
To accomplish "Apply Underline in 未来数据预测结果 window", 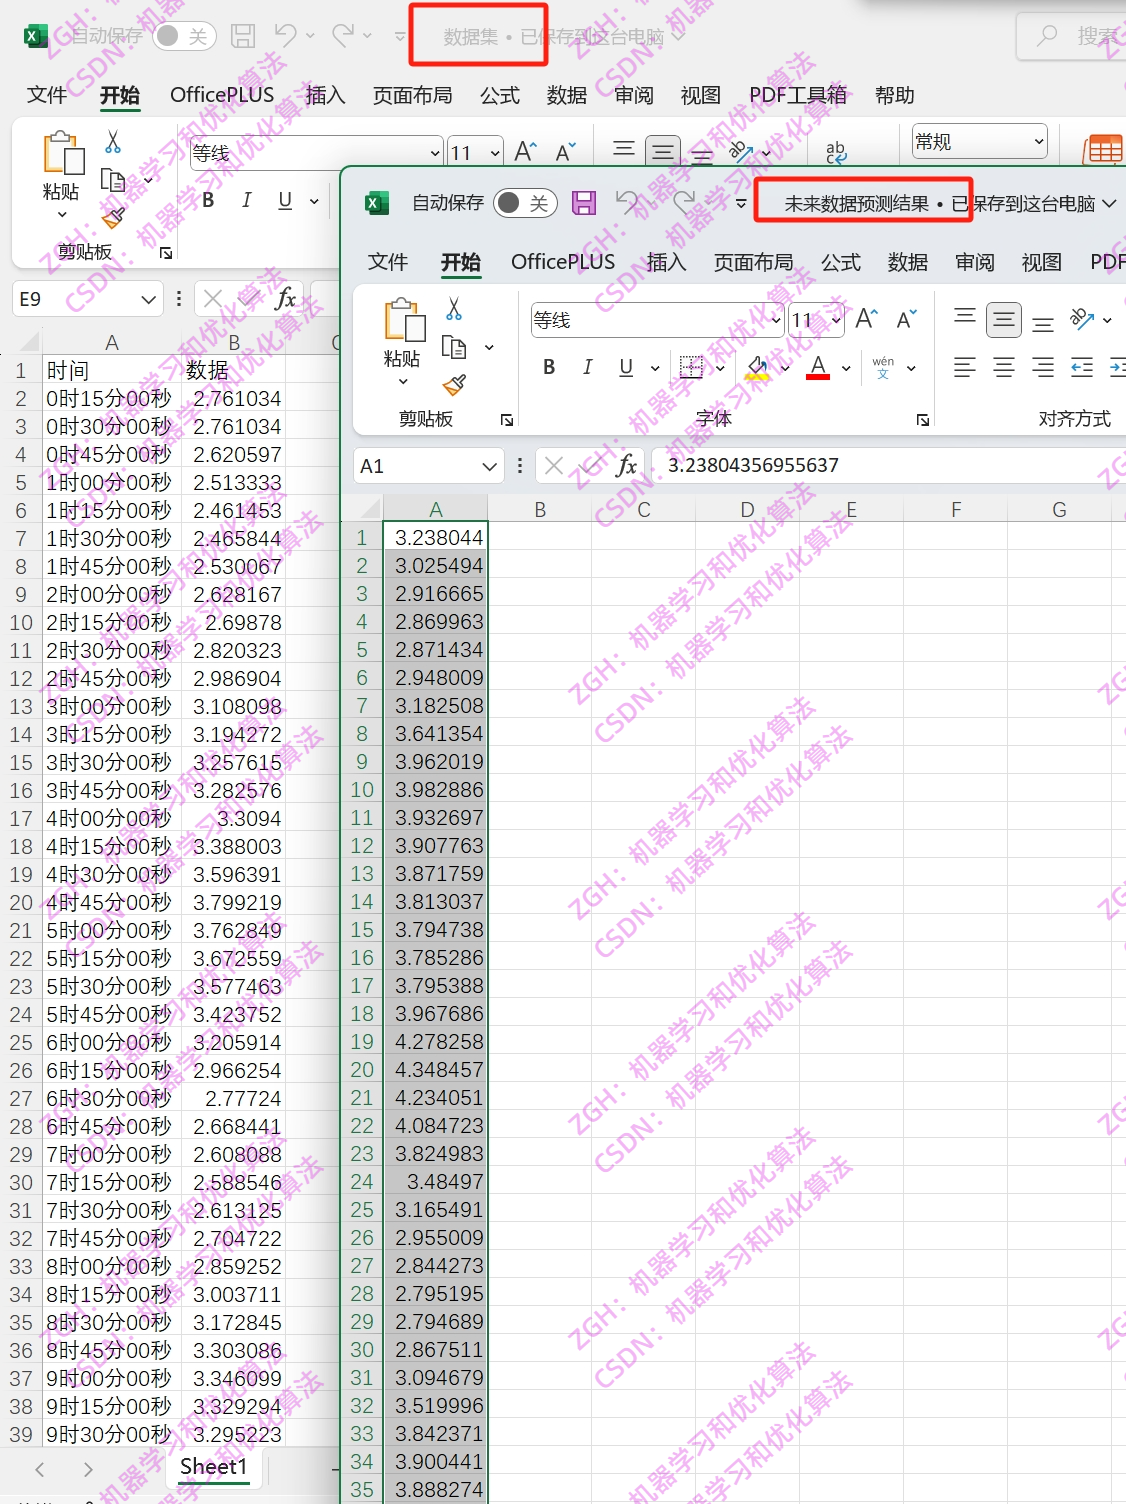I will pos(626,367).
